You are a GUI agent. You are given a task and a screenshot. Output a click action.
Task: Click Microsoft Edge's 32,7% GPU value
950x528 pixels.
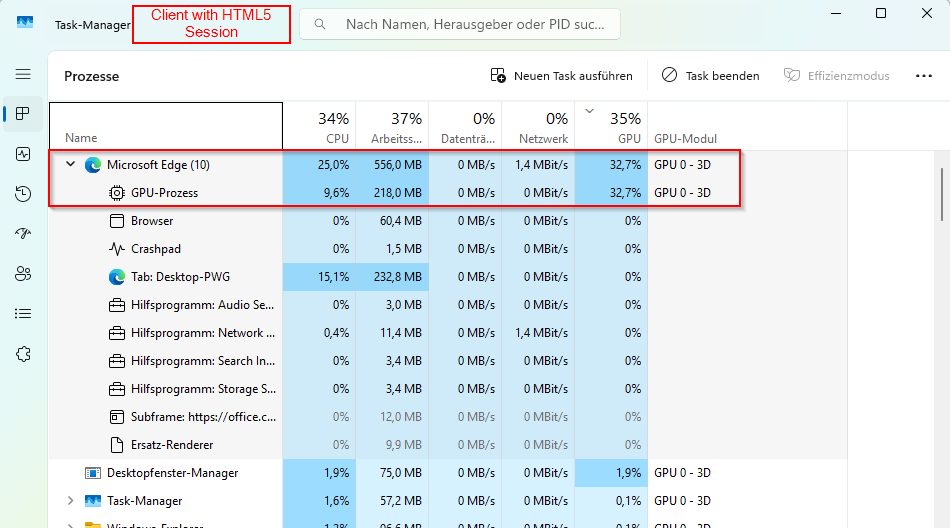click(x=625, y=165)
